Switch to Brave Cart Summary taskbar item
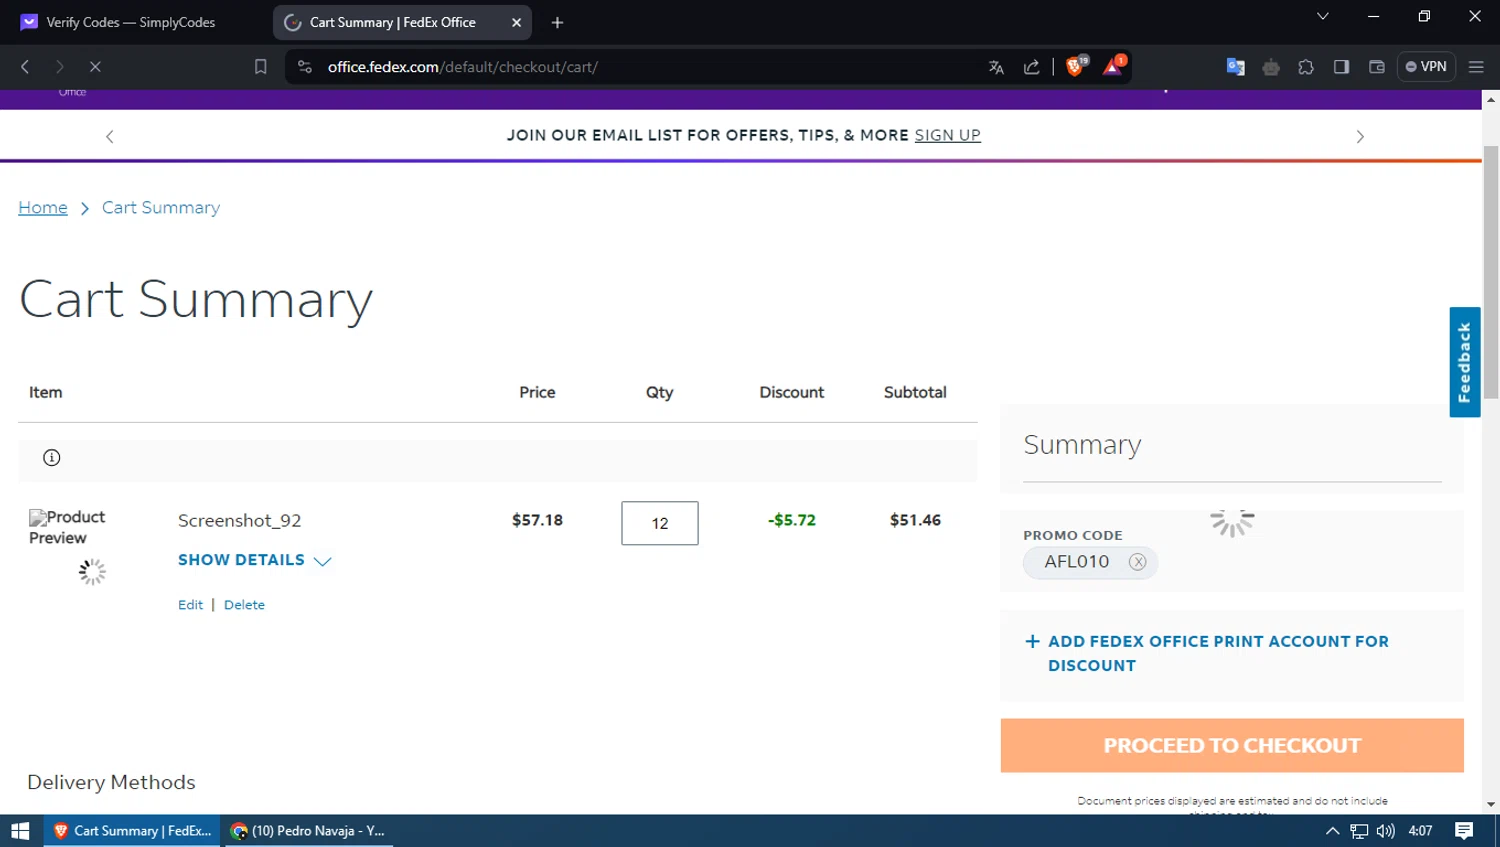This screenshot has height=847, width=1500. tap(132, 831)
